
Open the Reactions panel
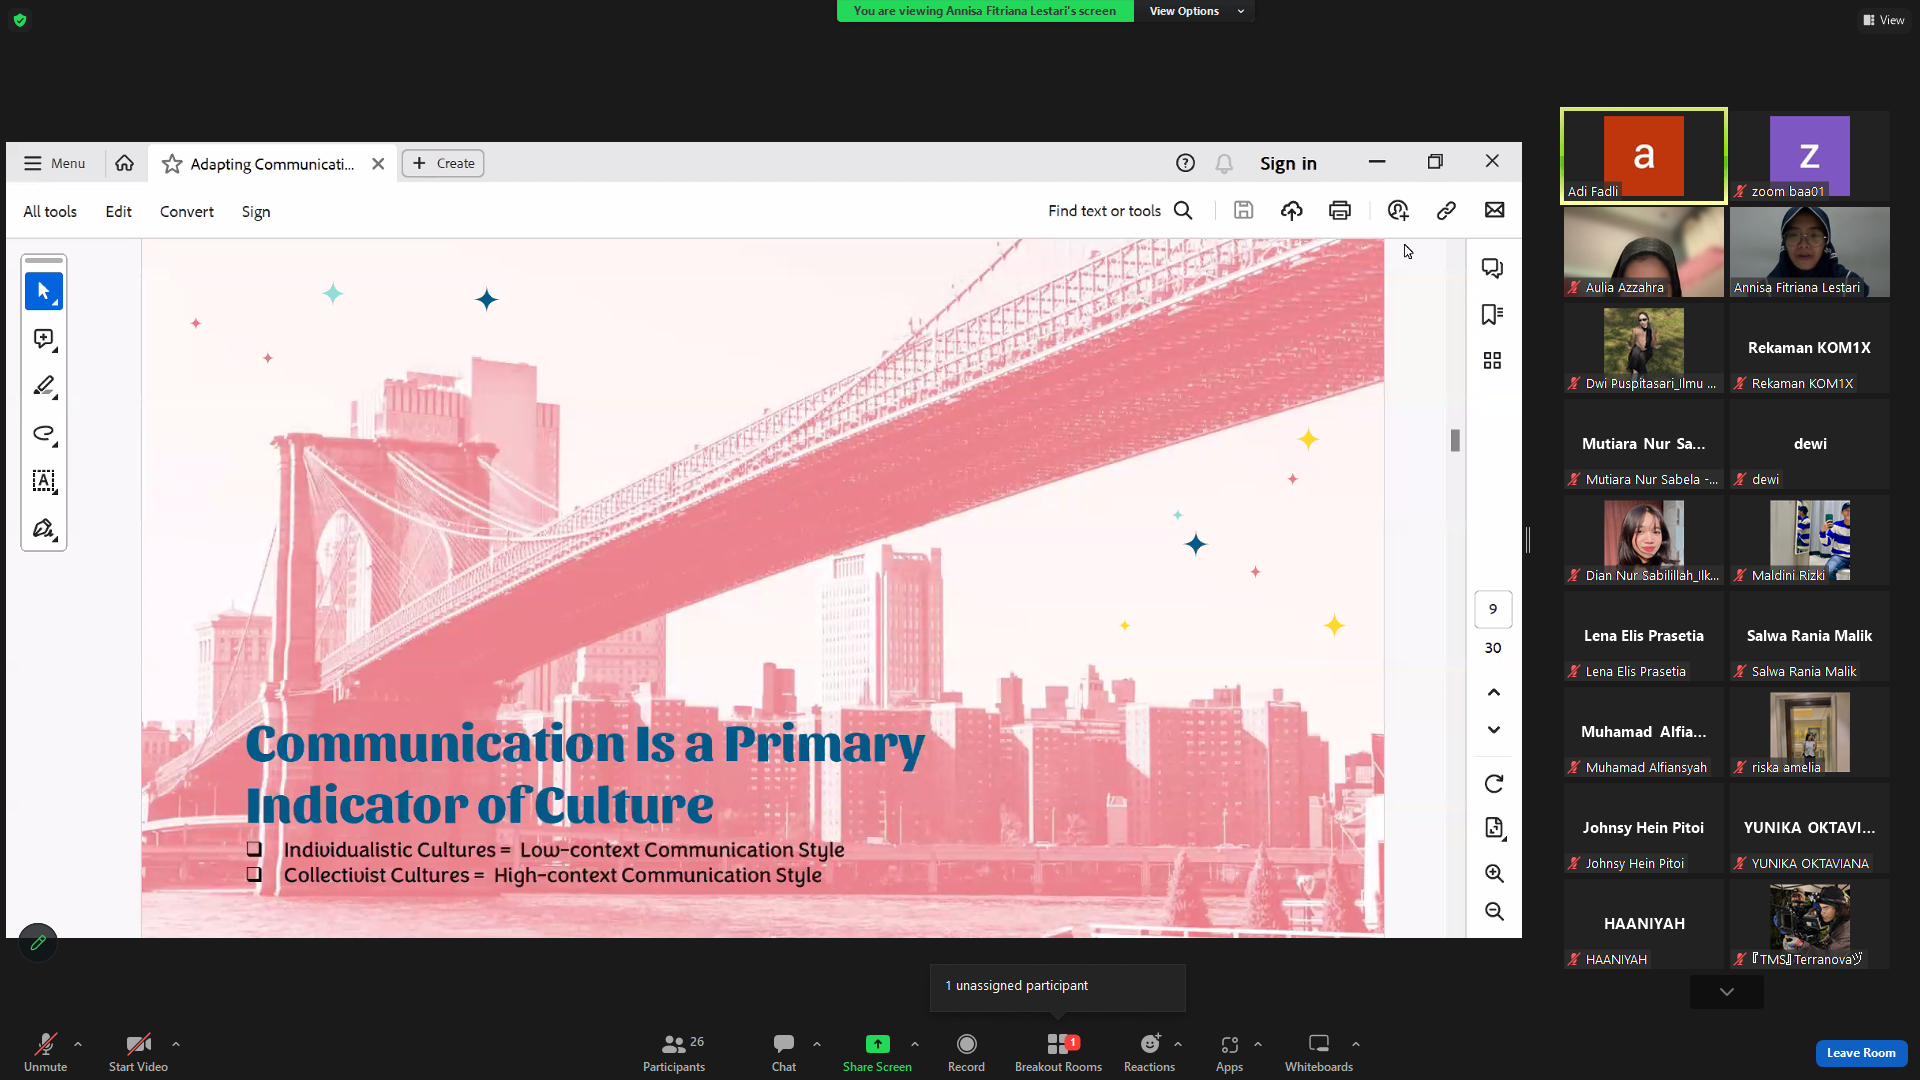[x=1149, y=1052]
